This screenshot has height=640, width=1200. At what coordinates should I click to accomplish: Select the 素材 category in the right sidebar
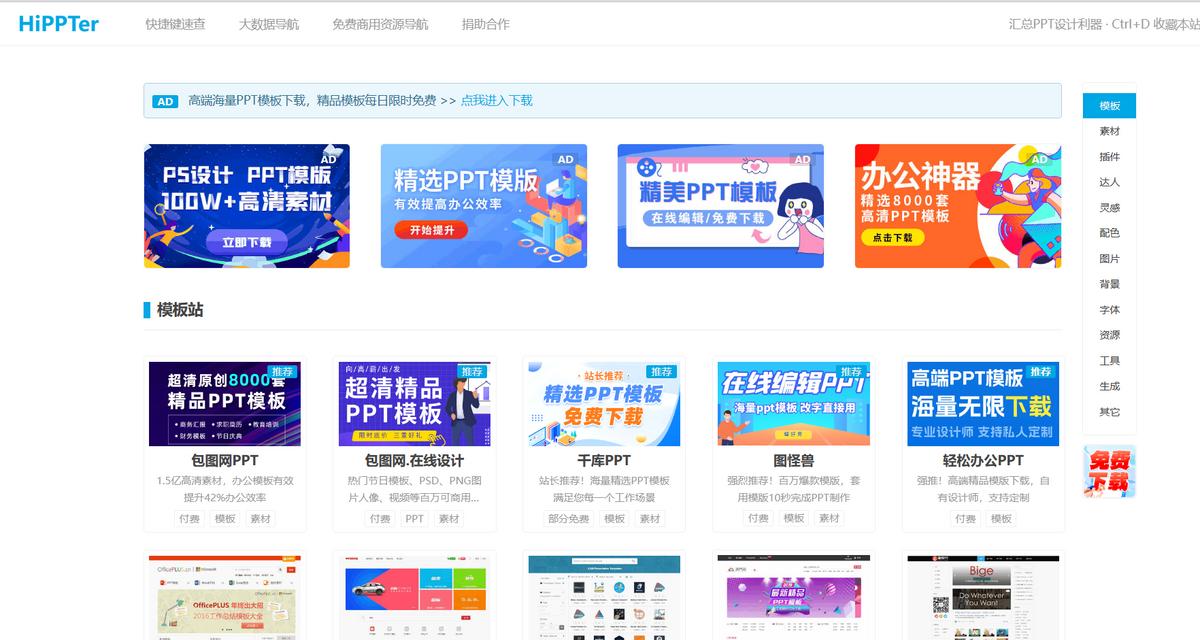coord(1108,132)
